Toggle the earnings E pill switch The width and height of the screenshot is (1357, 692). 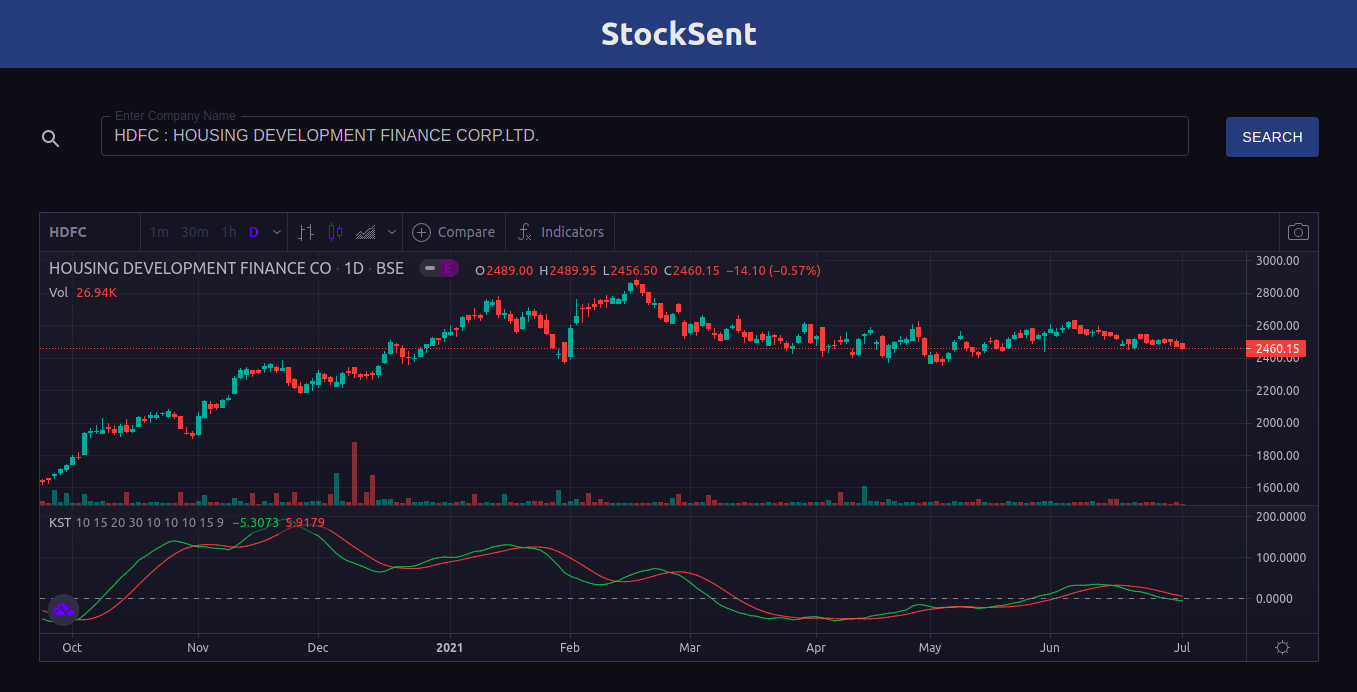pos(439,268)
